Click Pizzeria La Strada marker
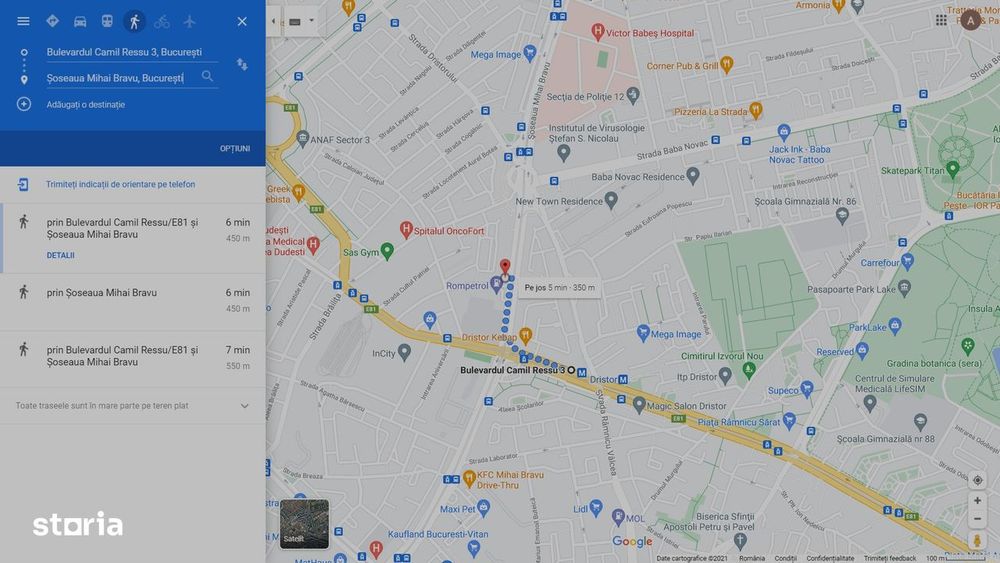This screenshot has height=563, width=1000. tap(756, 110)
